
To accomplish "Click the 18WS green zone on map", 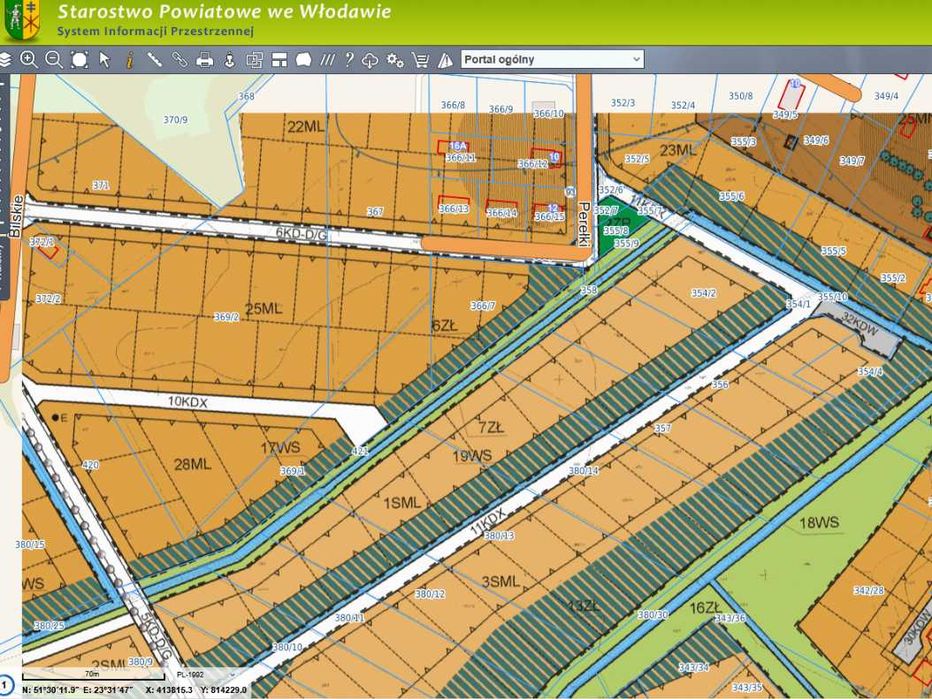I will point(819,522).
